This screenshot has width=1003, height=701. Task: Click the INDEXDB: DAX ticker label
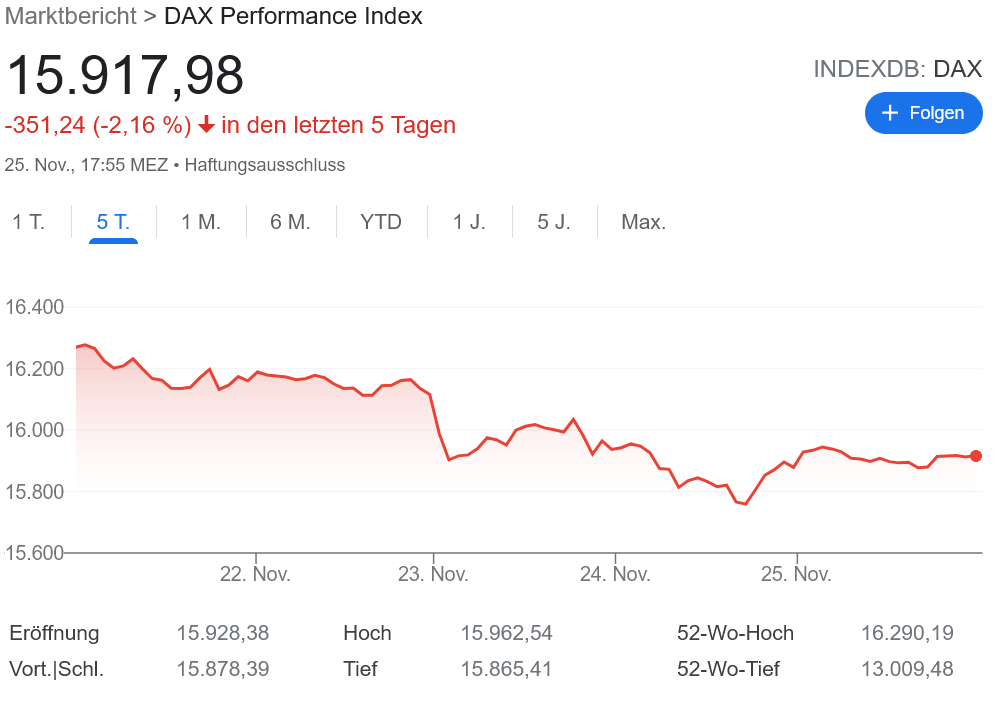898,69
